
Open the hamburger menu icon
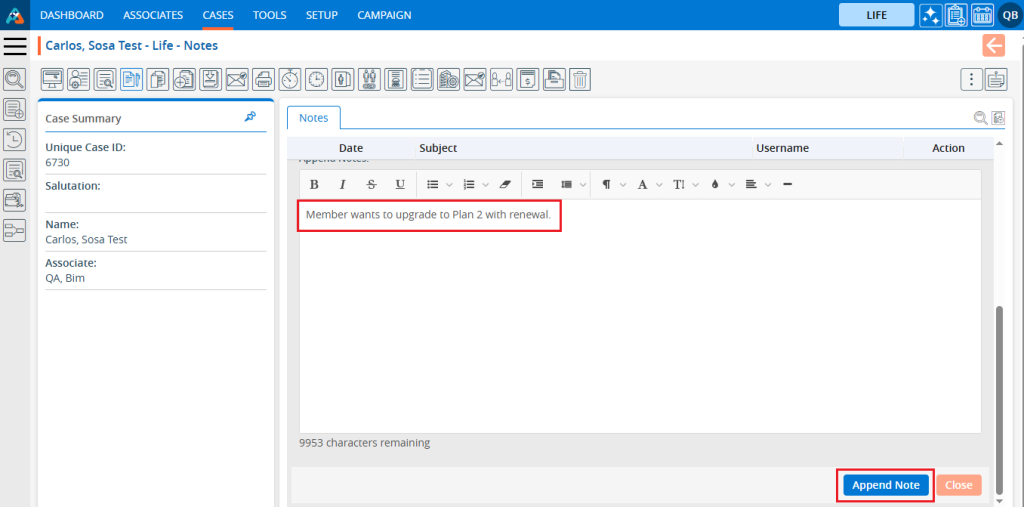(x=15, y=46)
